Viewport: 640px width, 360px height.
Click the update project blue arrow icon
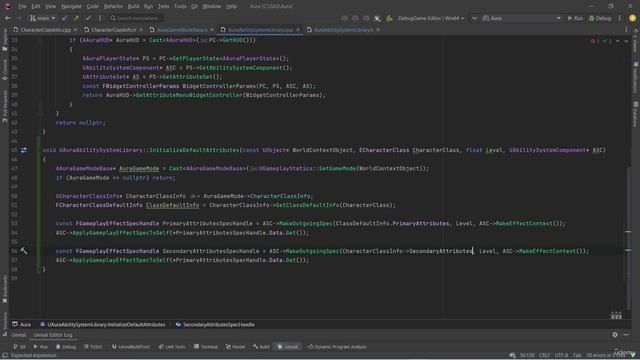coord(64,18)
